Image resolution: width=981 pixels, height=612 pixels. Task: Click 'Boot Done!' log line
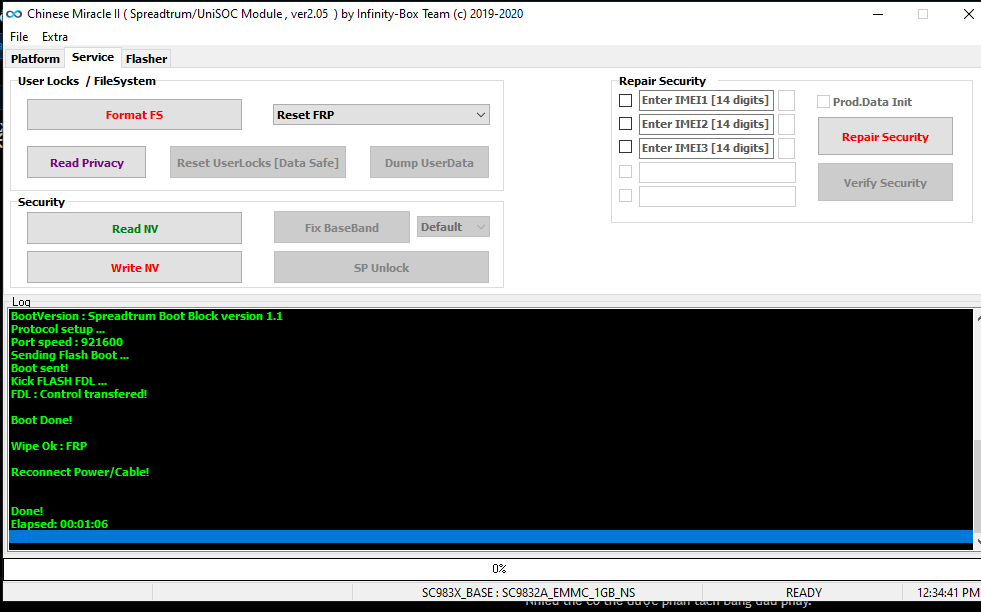[x=41, y=421]
